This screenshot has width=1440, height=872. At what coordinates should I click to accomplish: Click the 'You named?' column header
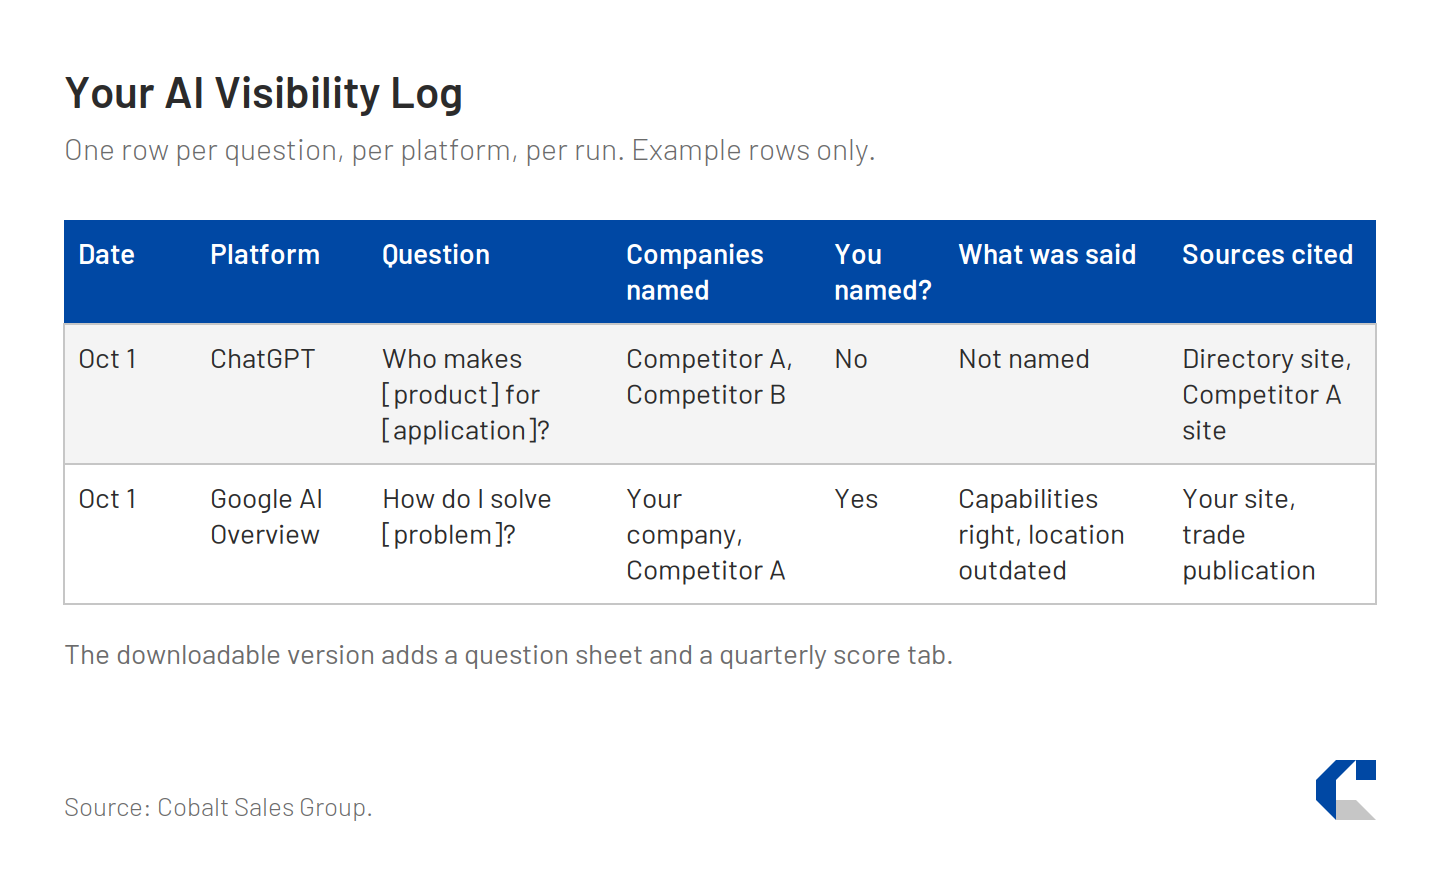point(883,272)
